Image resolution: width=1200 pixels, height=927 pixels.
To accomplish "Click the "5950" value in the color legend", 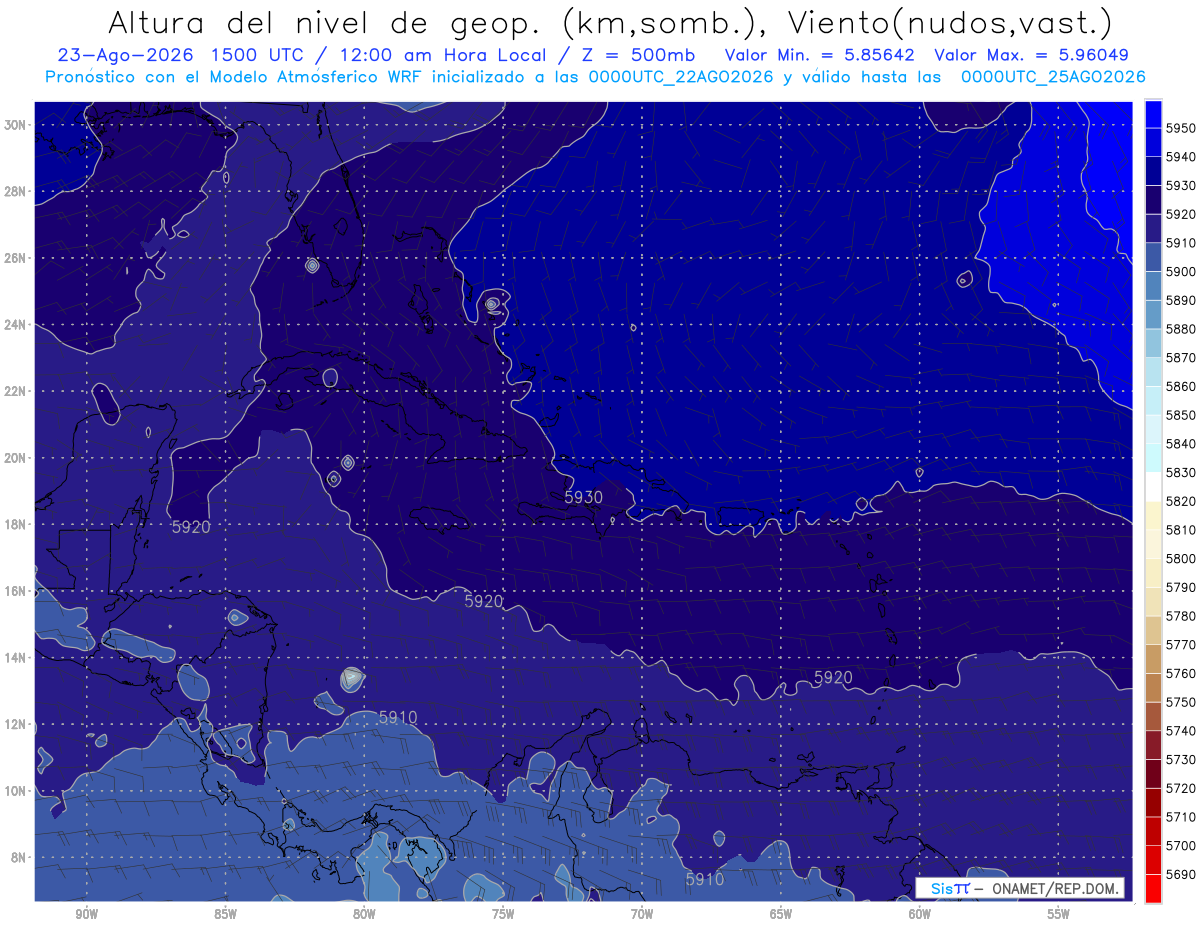I will point(1180,128).
